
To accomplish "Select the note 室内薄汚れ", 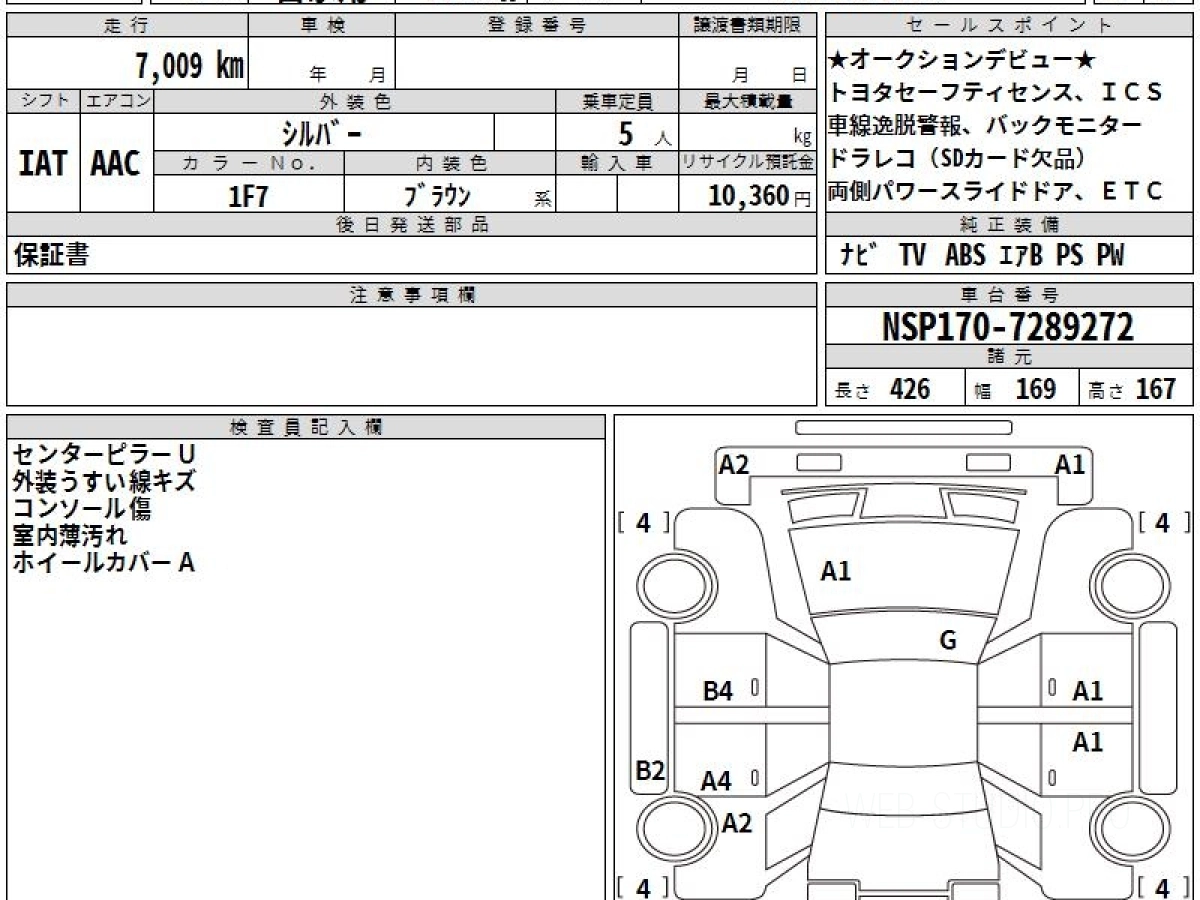I will pos(70,535).
